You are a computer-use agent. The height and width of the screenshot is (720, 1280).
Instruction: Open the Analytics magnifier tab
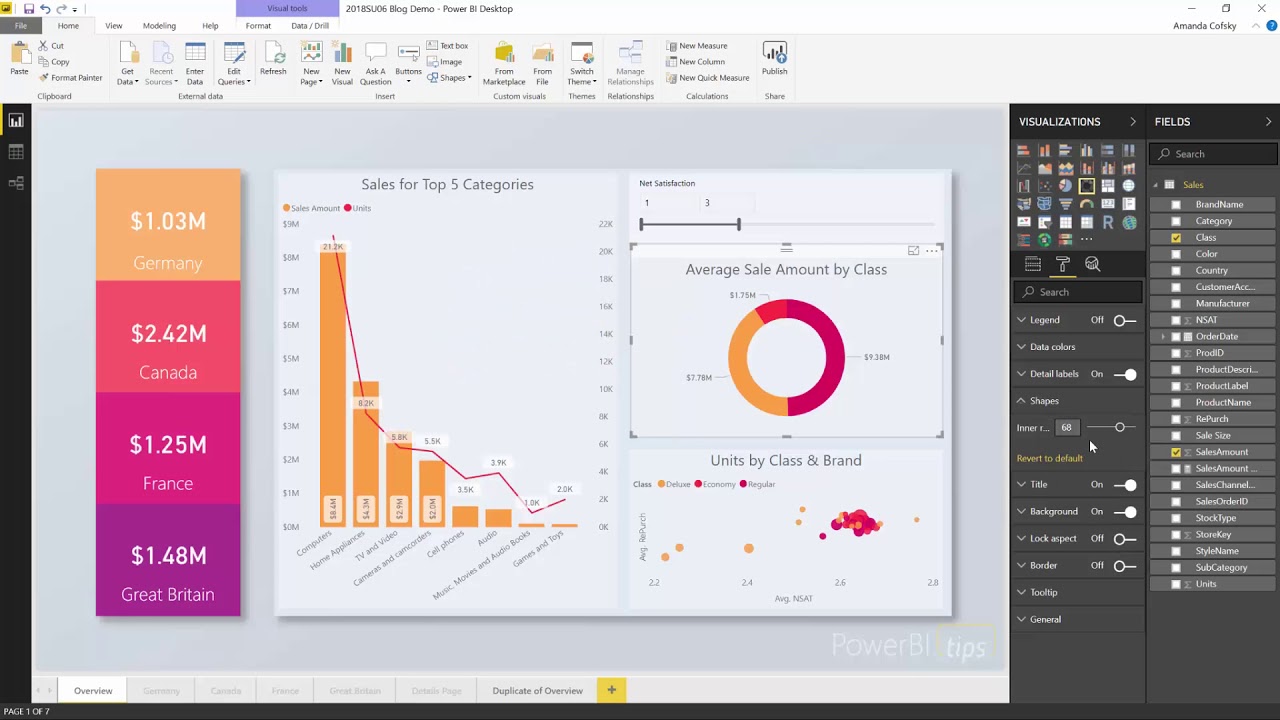(1092, 264)
